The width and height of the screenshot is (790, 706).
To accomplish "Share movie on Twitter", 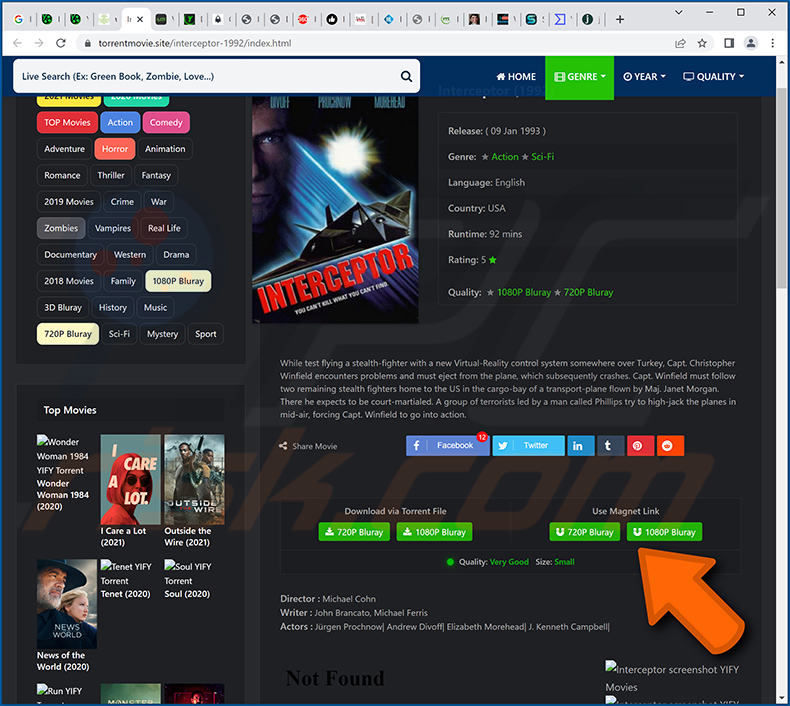I will pos(528,445).
